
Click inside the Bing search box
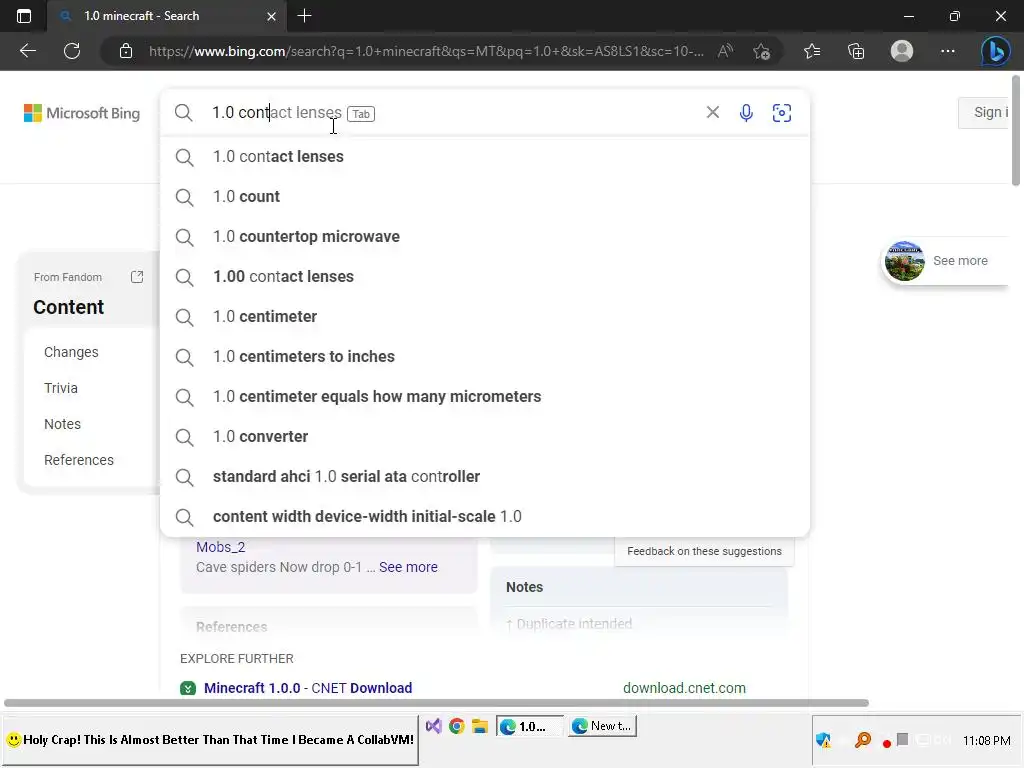pos(451,112)
